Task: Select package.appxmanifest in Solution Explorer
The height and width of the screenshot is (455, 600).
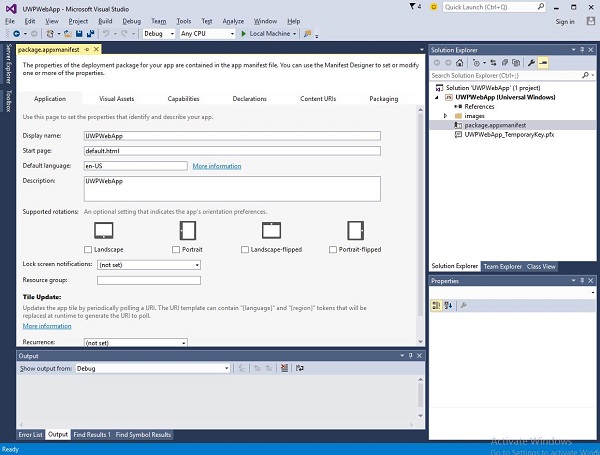Action: (x=497, y=126)
